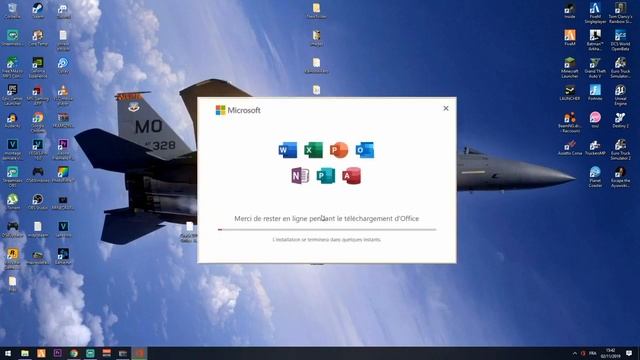Select the Audacity desktop shortcut
This screenshot has width=640, height=360.
[12, 120]
